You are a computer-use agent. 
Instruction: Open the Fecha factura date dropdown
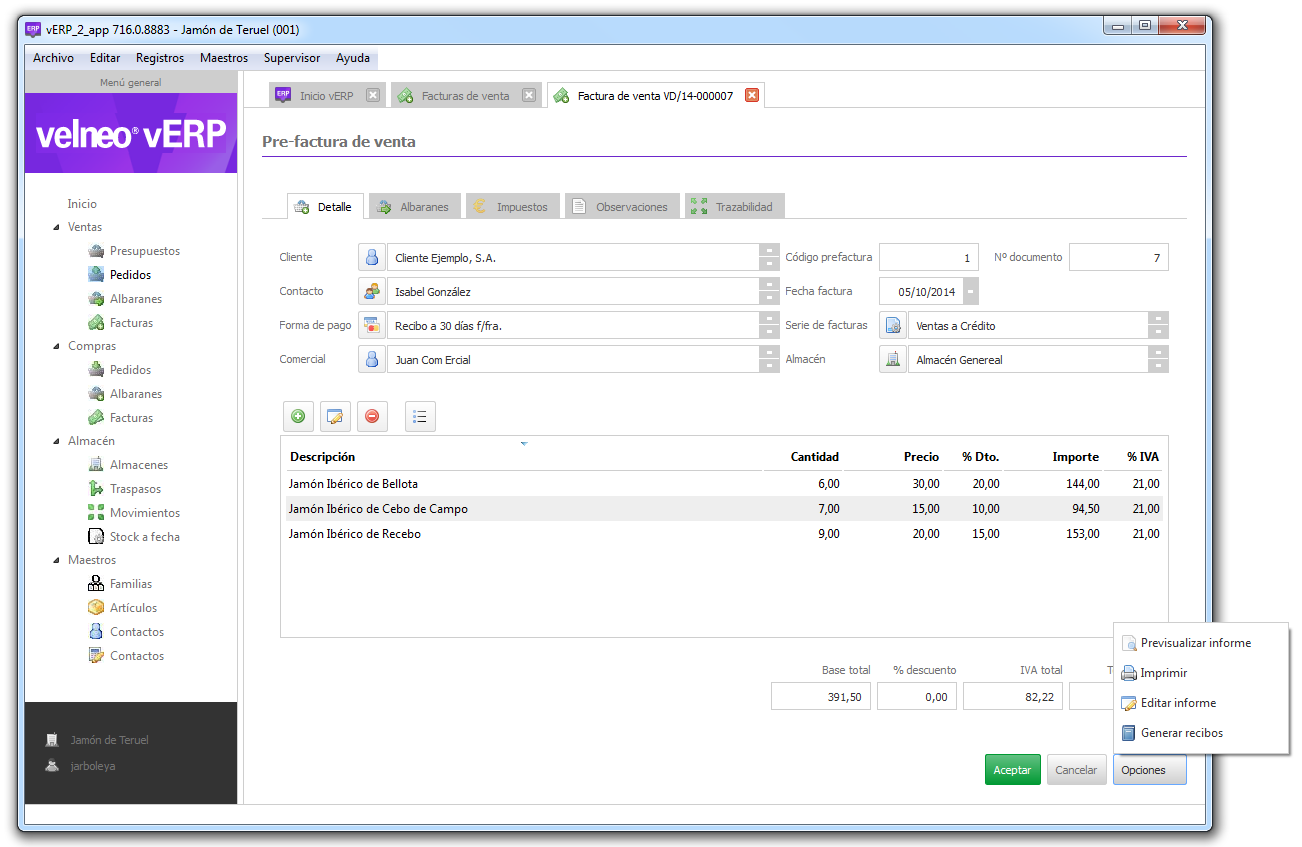971,291
